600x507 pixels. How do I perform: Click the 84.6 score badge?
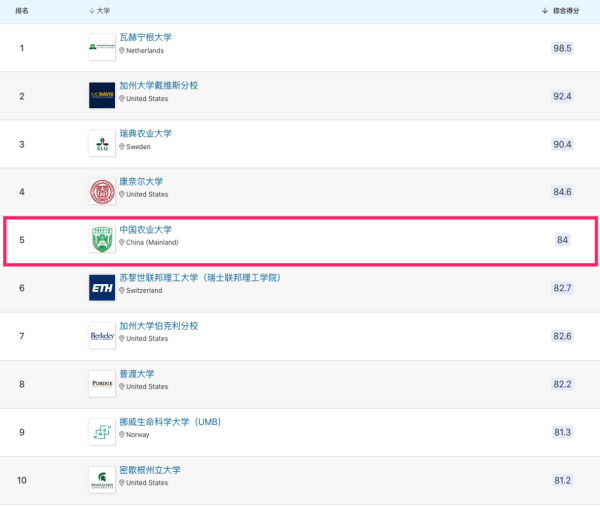562,192
